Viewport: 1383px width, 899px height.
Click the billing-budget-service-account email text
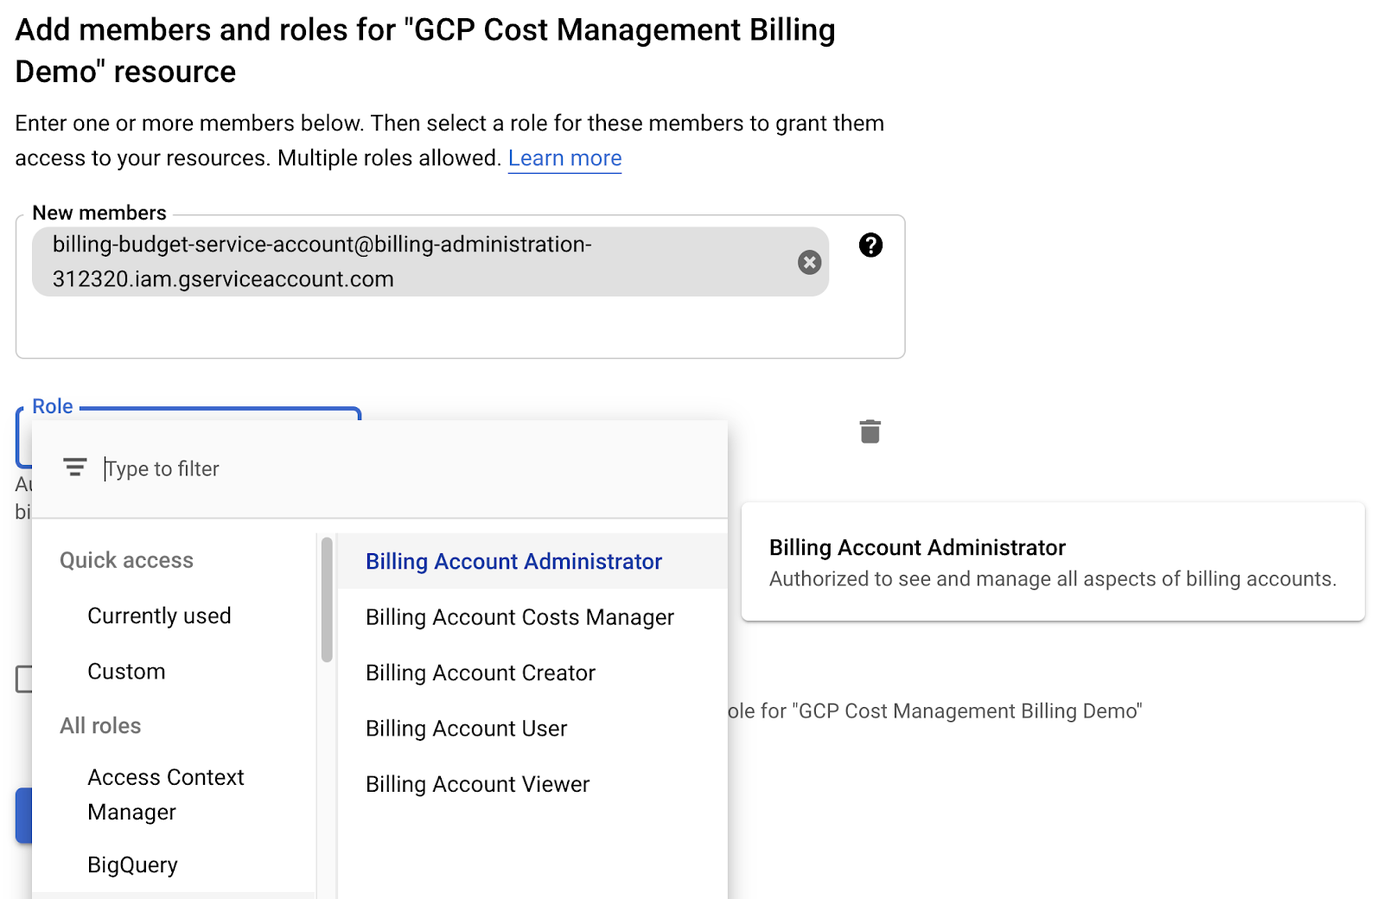pos(322,262)
